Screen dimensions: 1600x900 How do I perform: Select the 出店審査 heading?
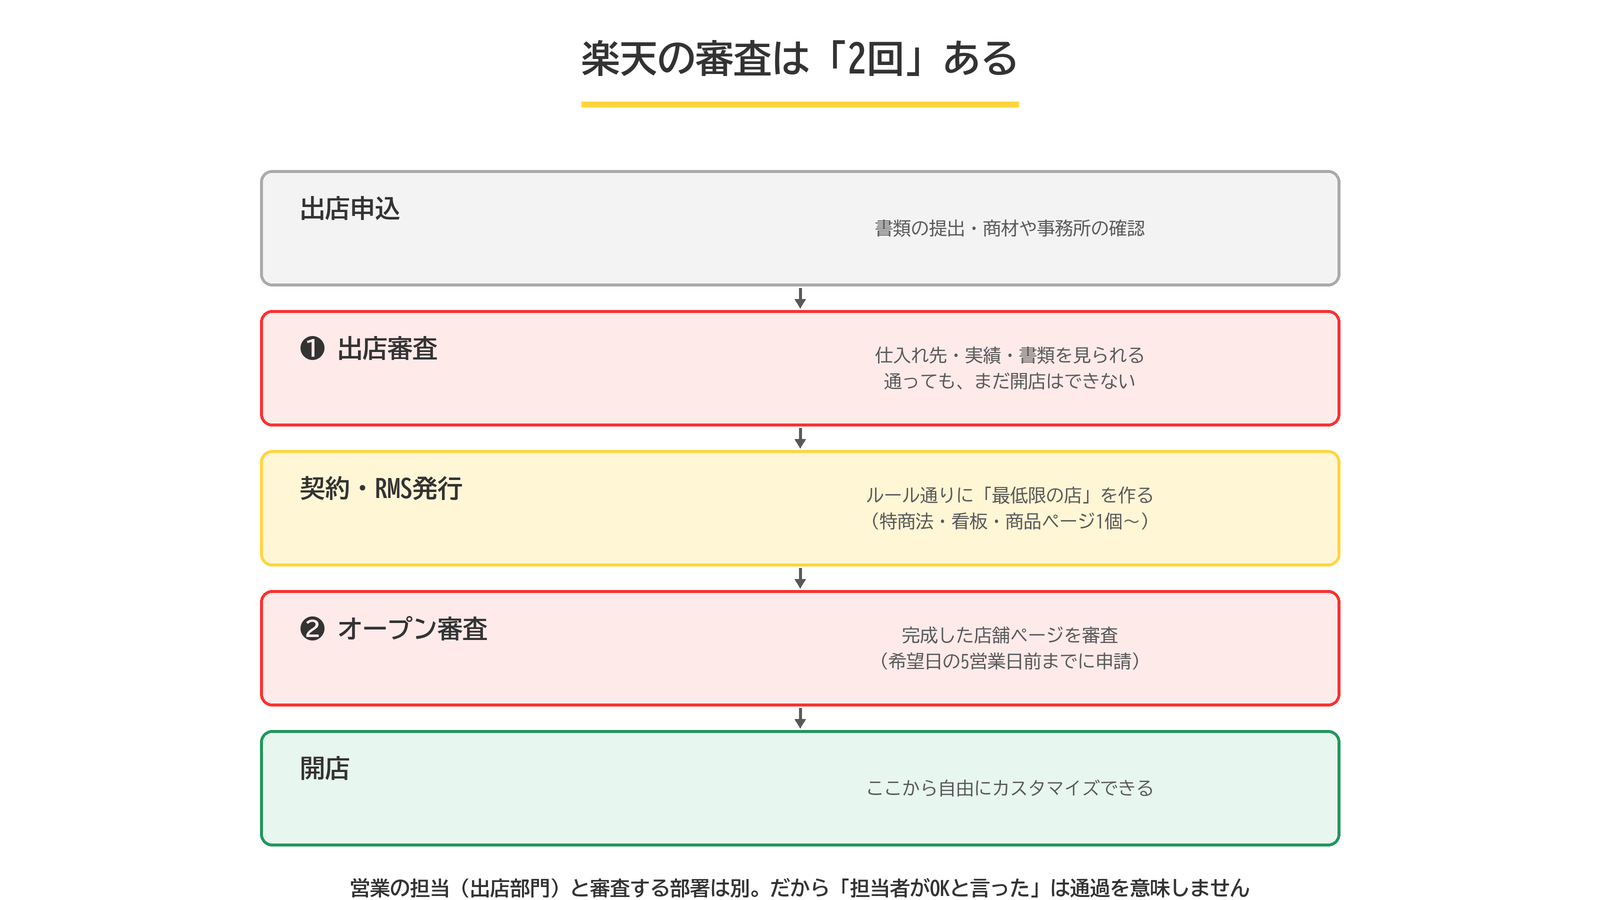(387, 349)
